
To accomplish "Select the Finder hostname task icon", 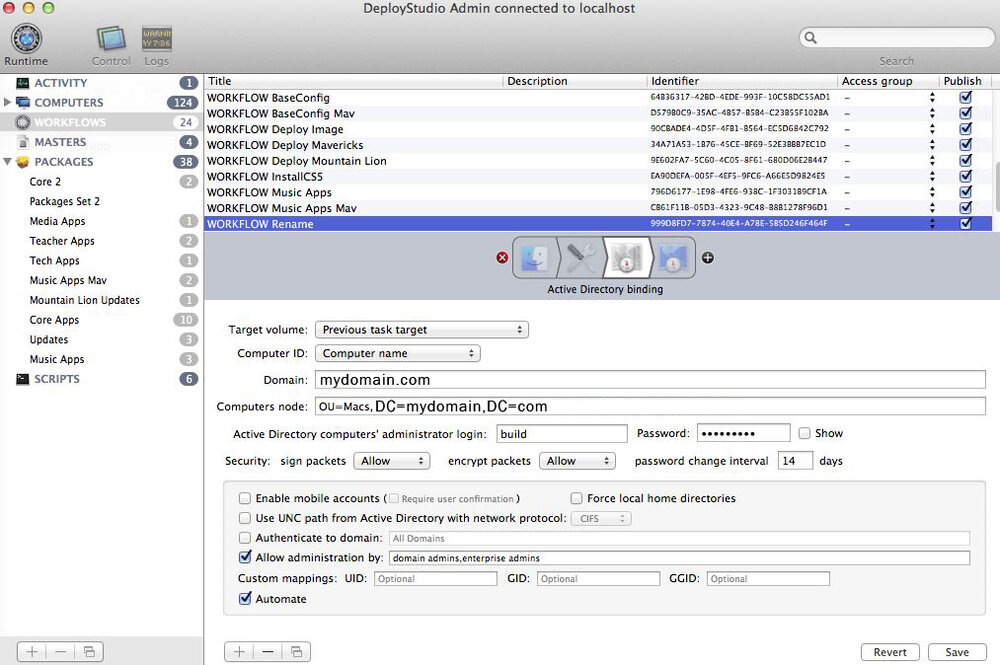I will 534,258.
